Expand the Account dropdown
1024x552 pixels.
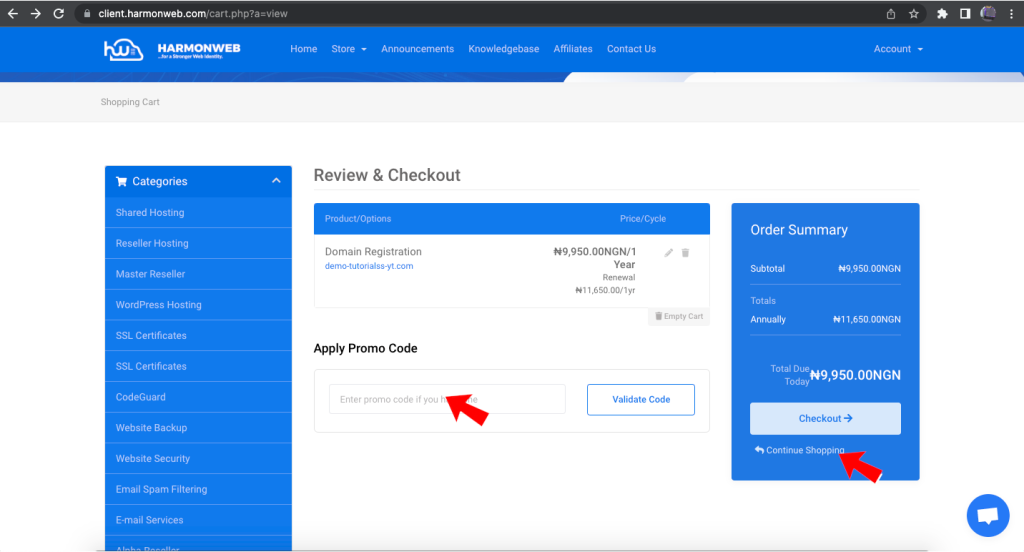(897, 49)
